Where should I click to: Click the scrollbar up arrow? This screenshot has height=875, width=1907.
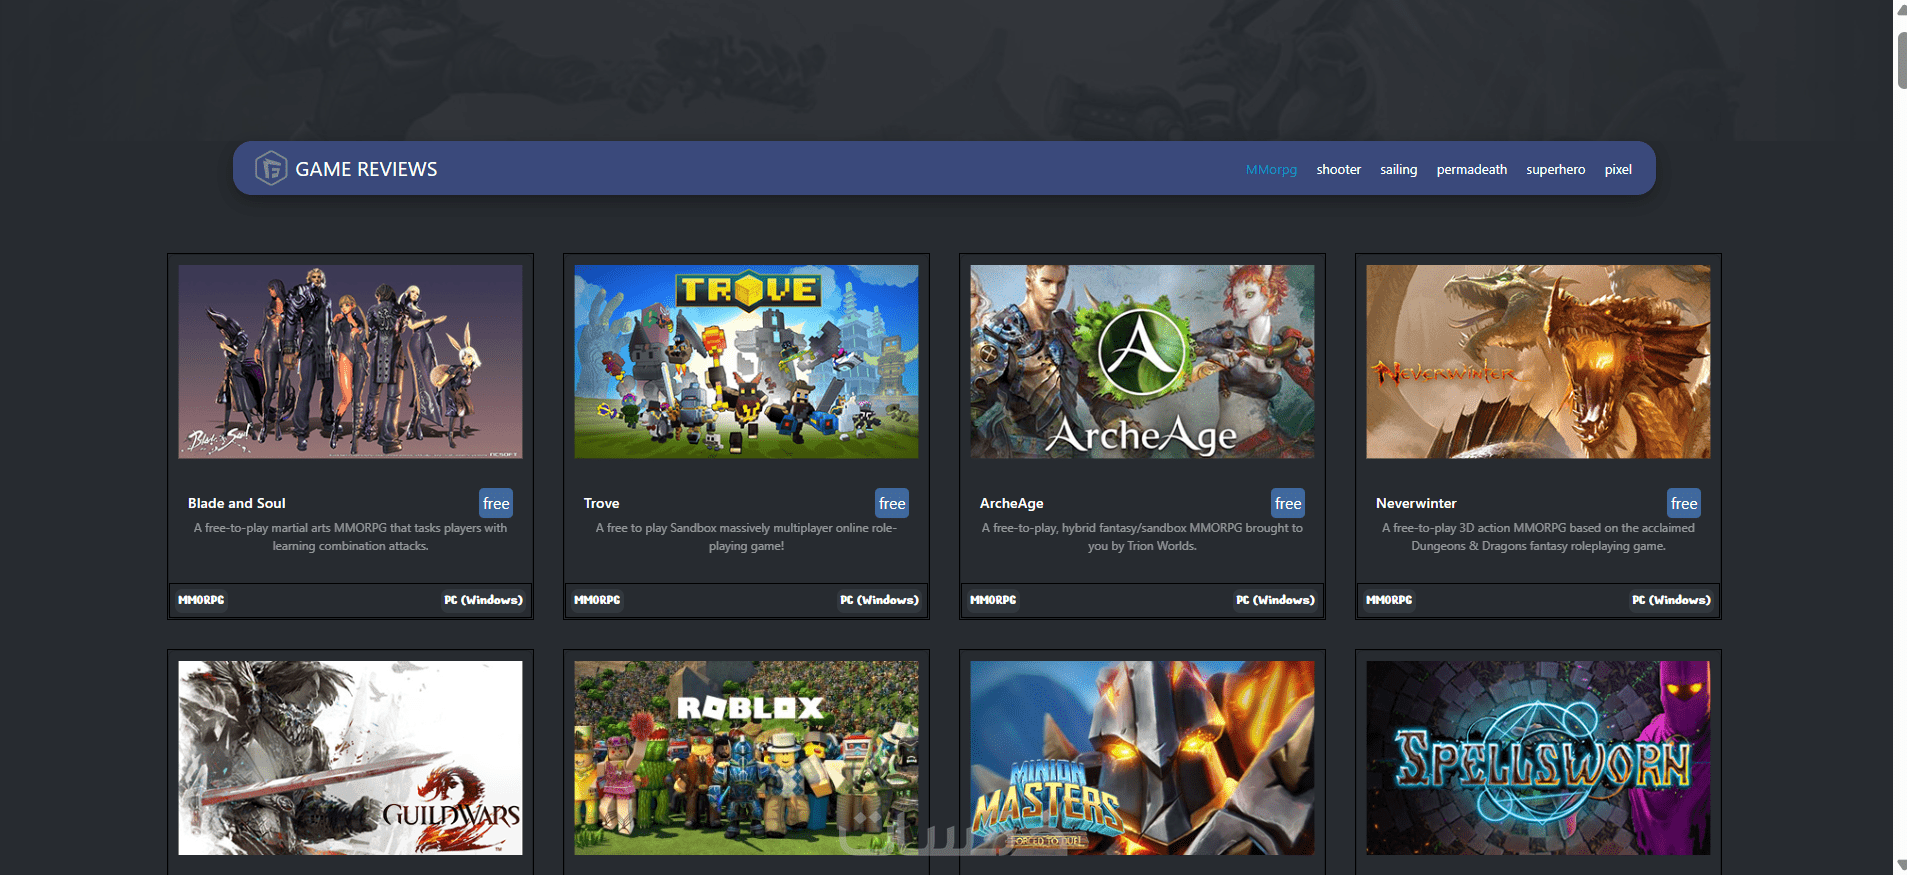point(1900,10)
